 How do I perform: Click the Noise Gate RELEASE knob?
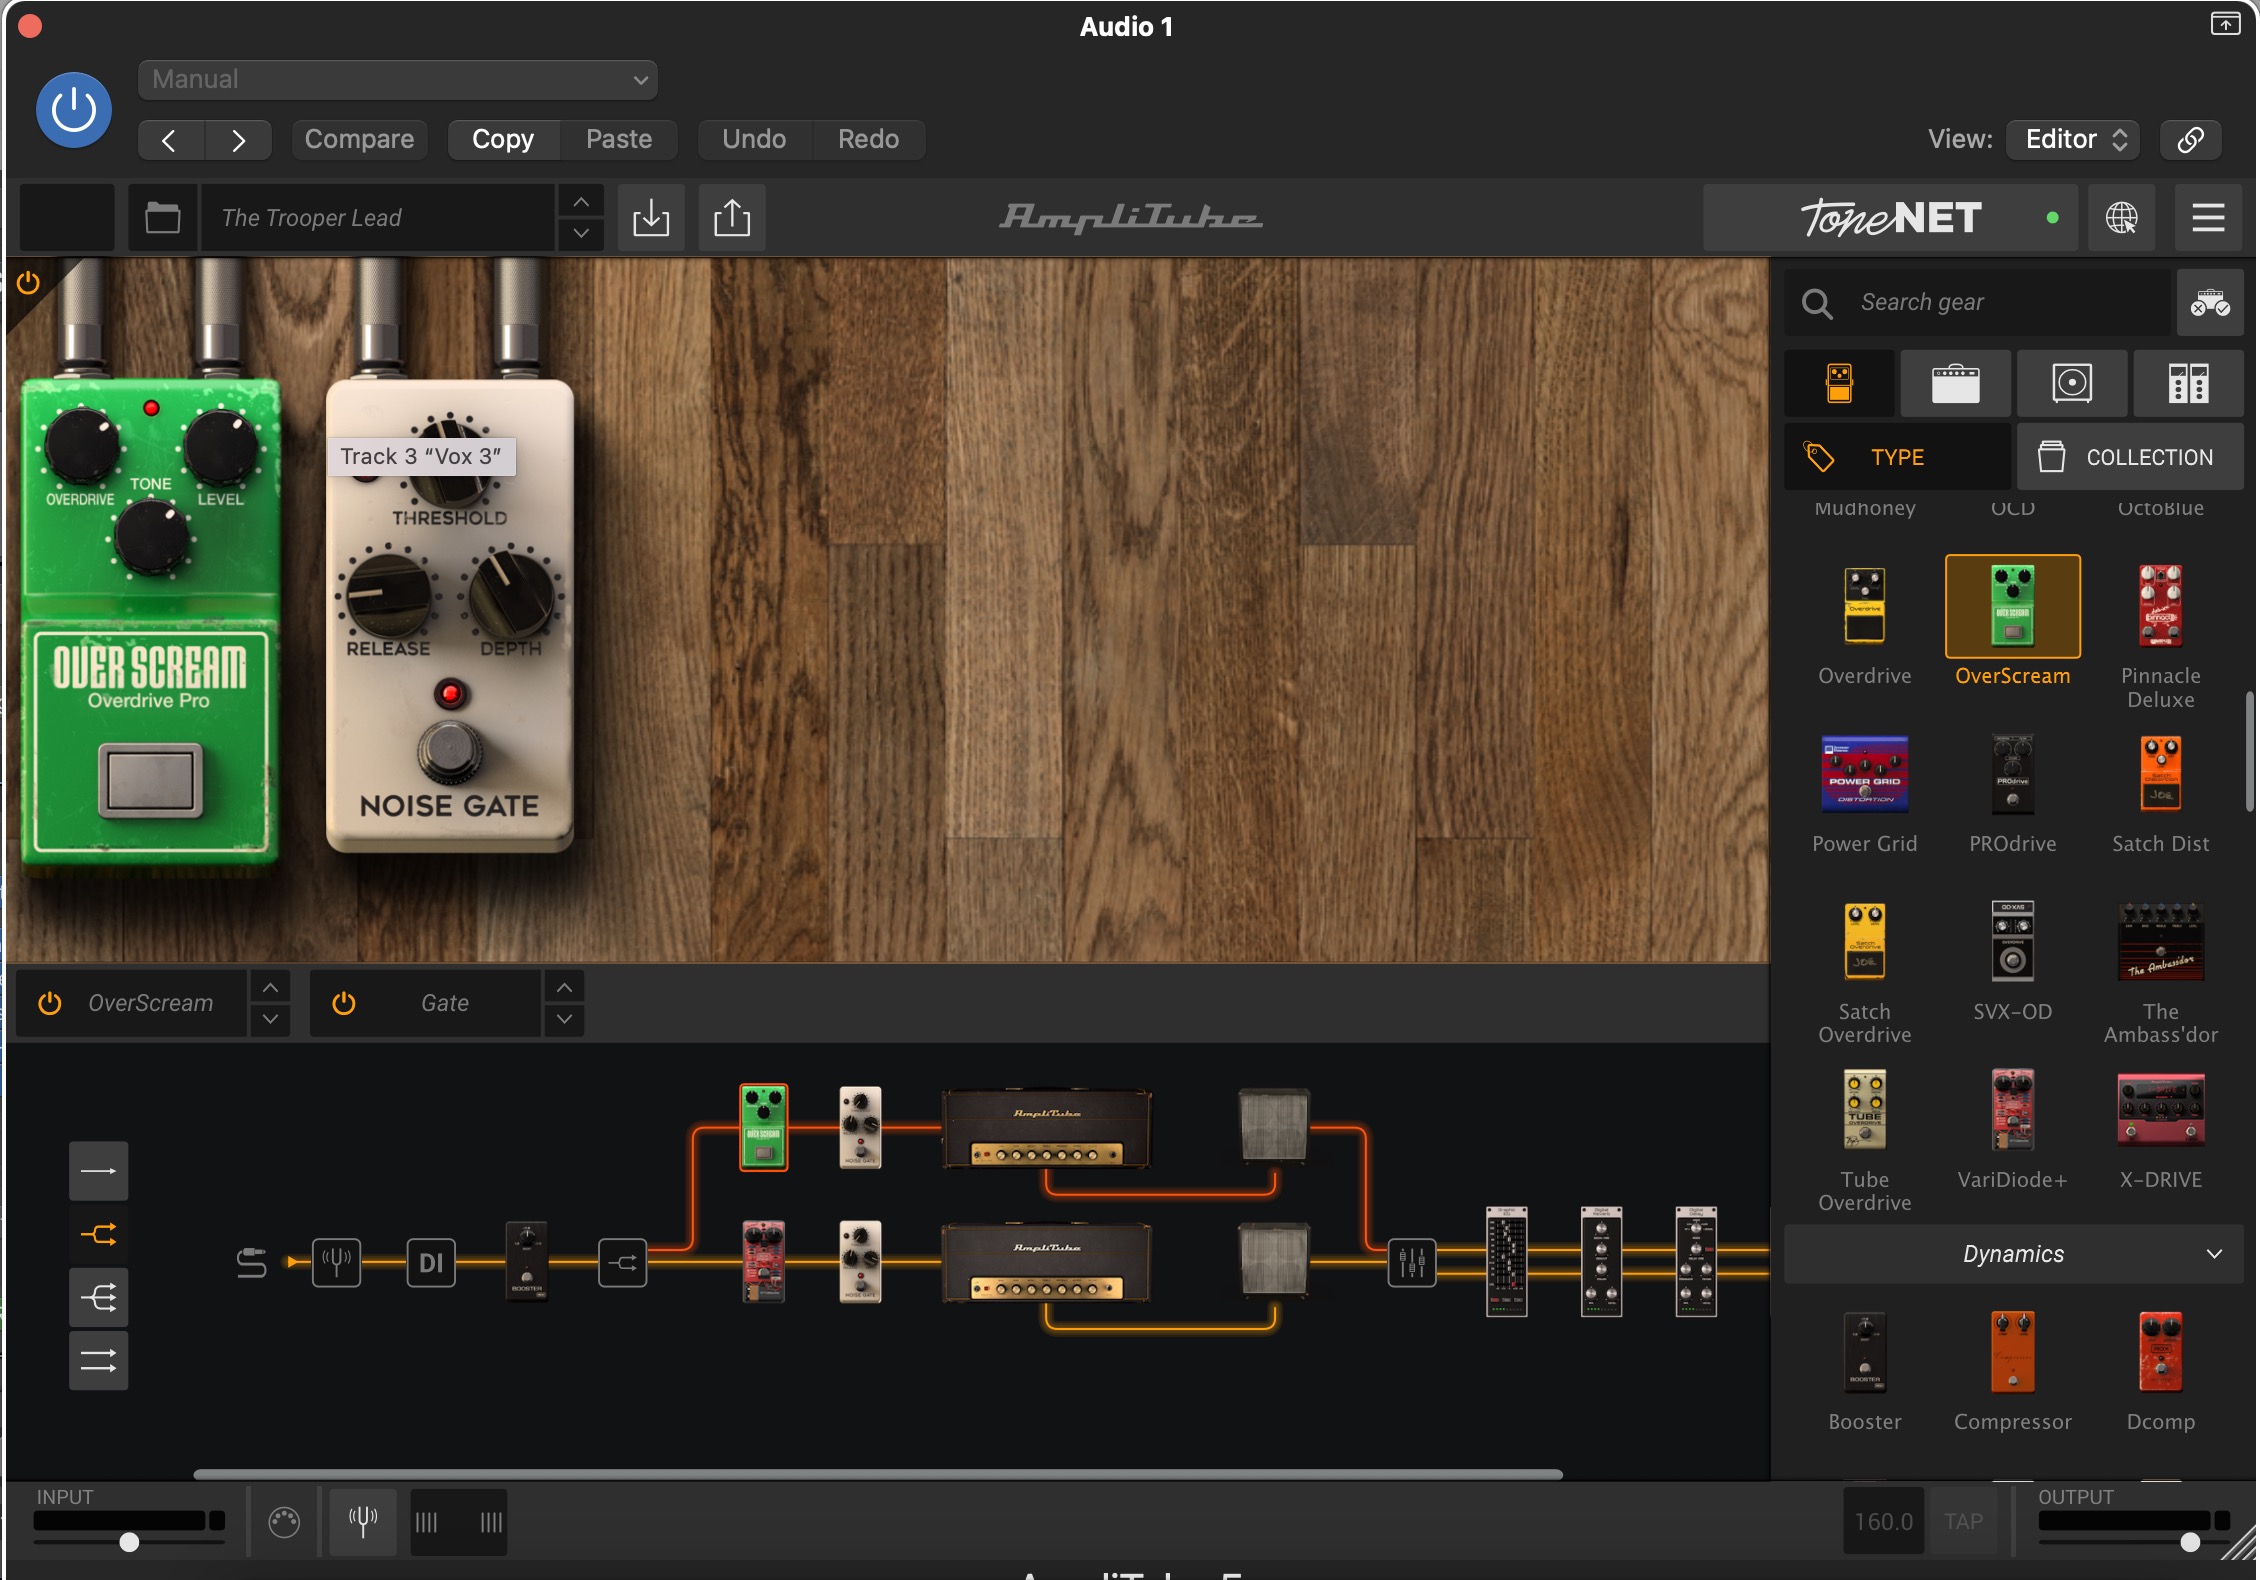(x=388, y=594)
